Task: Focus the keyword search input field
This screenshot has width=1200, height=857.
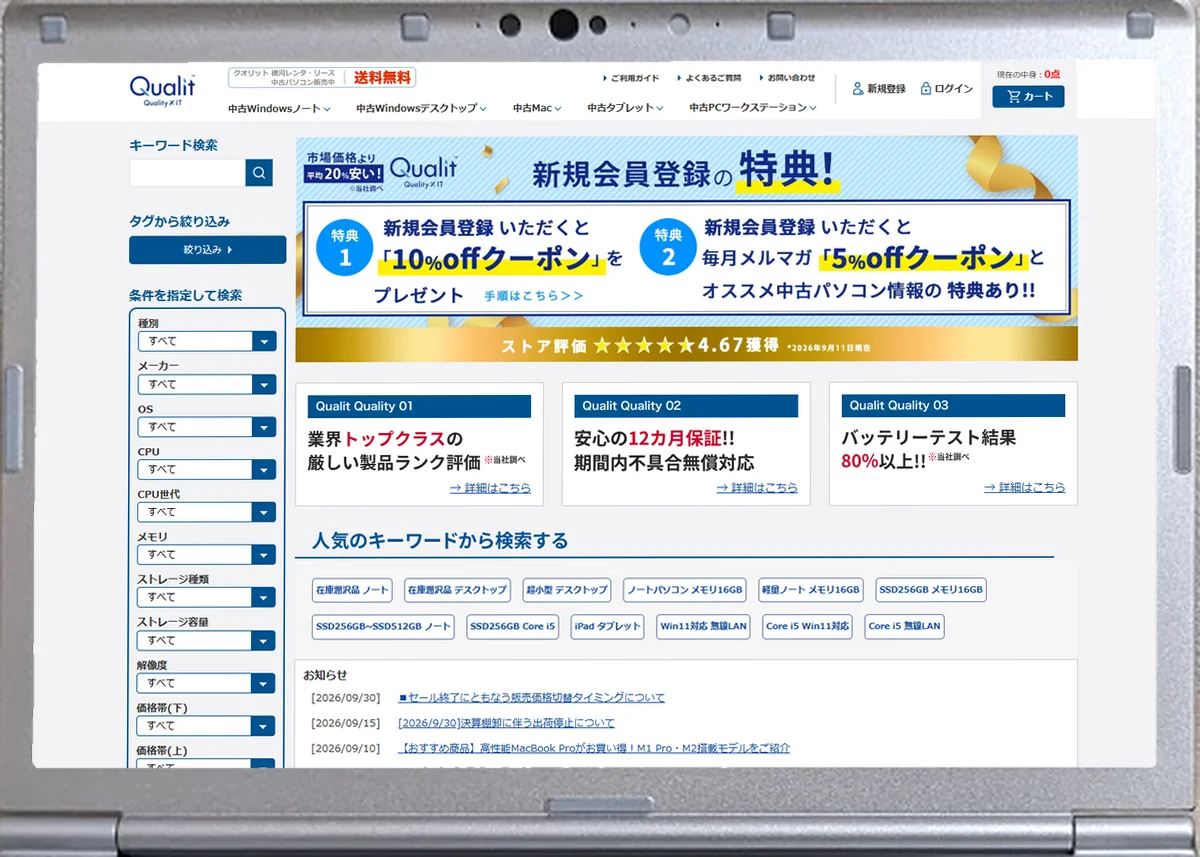Action: pyautogui.click(x=187, y=173)
